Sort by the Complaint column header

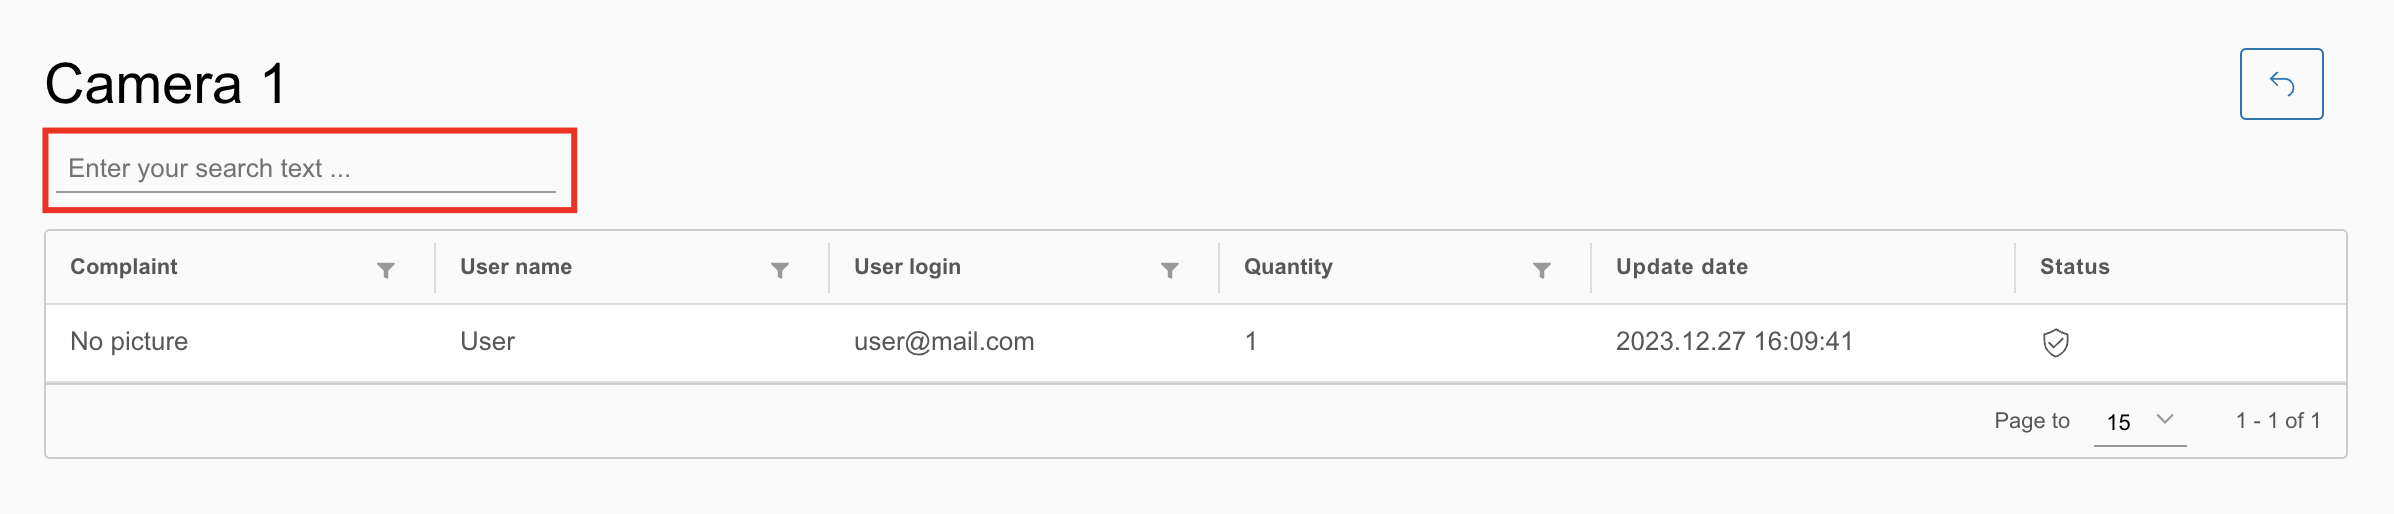124,267
